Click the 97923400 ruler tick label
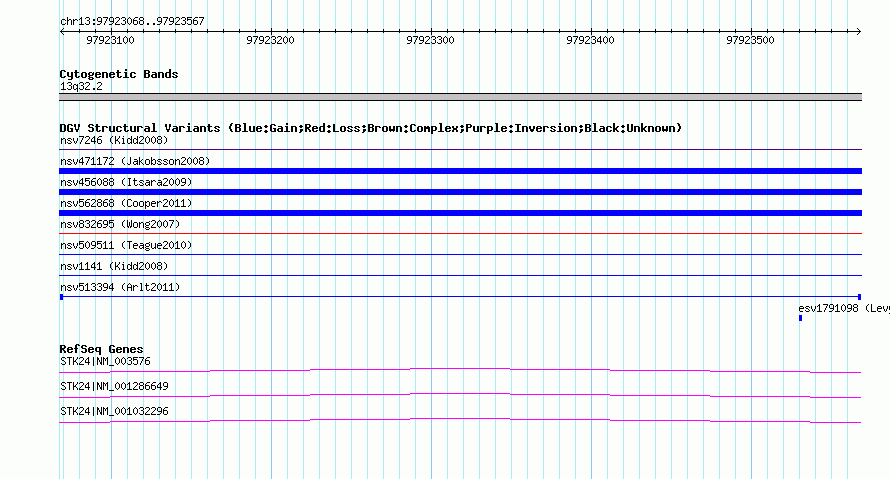890x479 pixels. pyautogui.click(x=590, y=40)
